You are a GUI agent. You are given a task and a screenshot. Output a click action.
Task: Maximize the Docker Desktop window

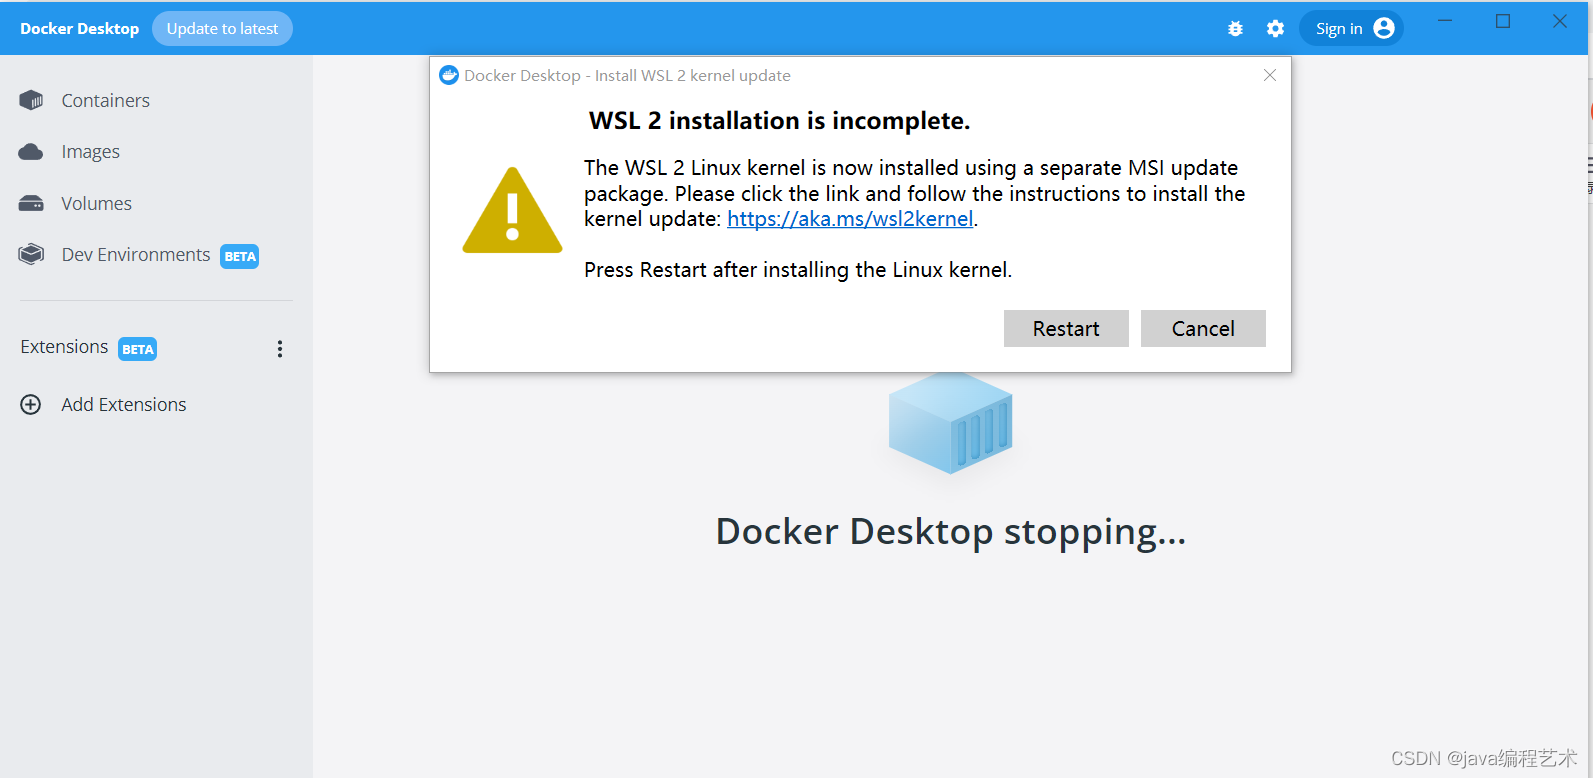coord(1503,21)
